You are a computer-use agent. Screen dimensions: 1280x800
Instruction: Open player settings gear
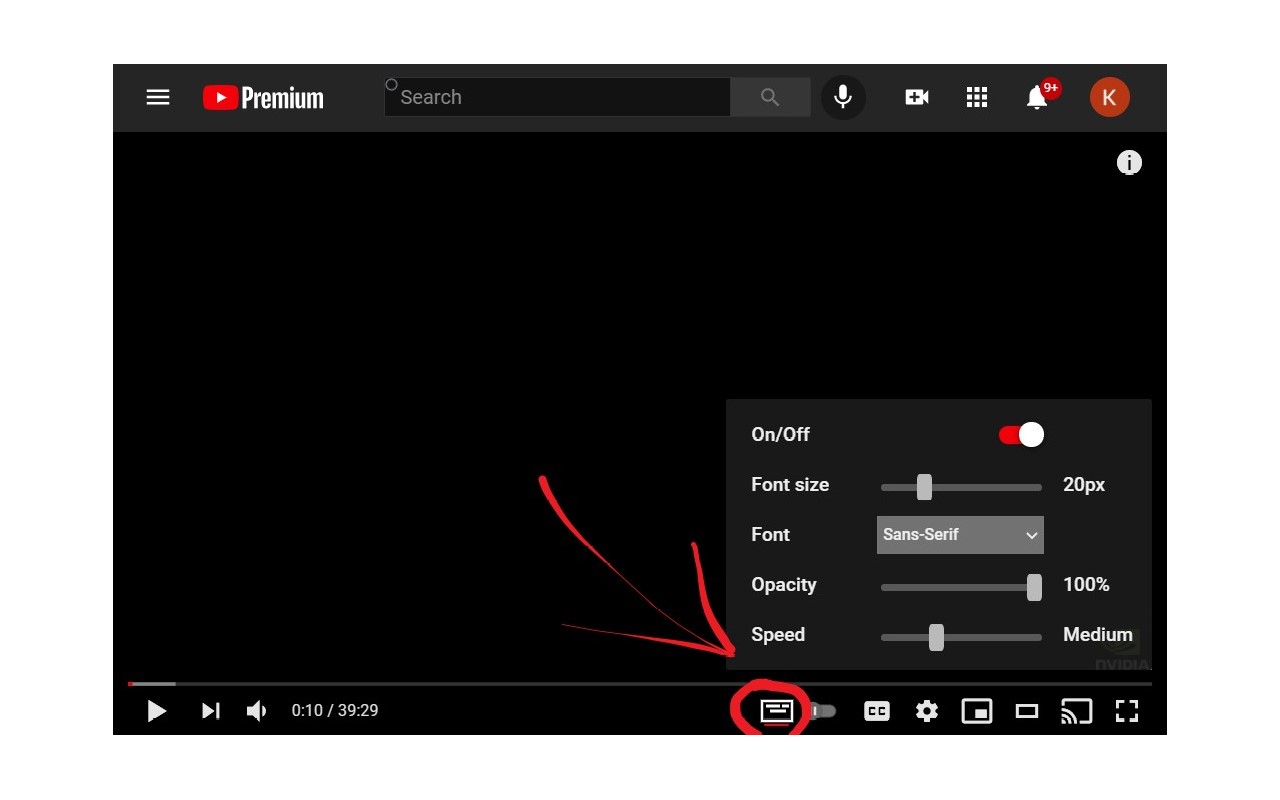point(927,711)
